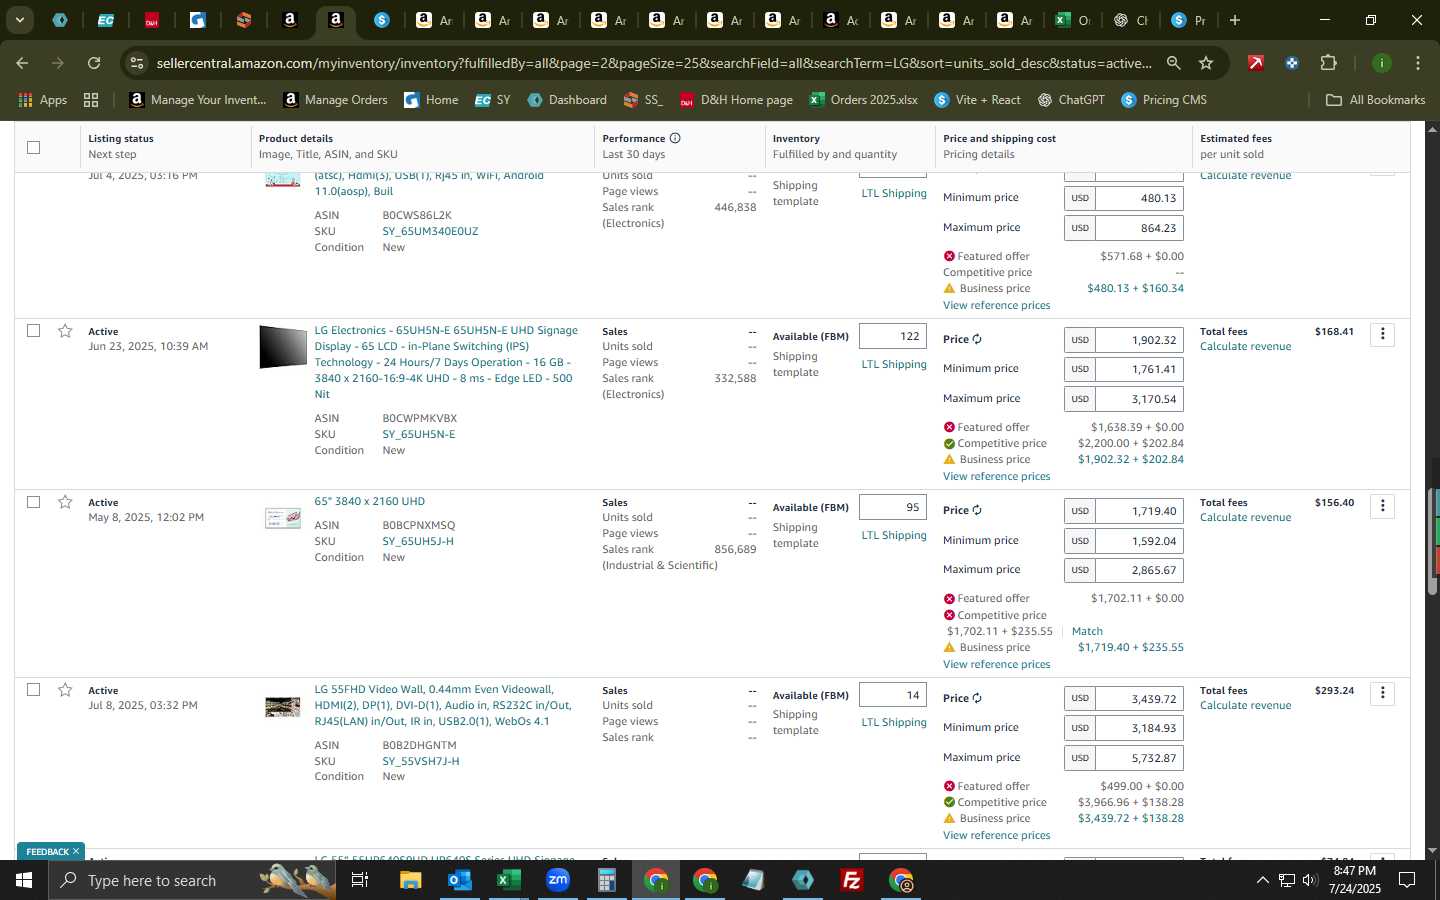Open LTL Shipping template for 55FHD listing
This screenshot has height=900, width=1440.
click(x=894, y=722)
